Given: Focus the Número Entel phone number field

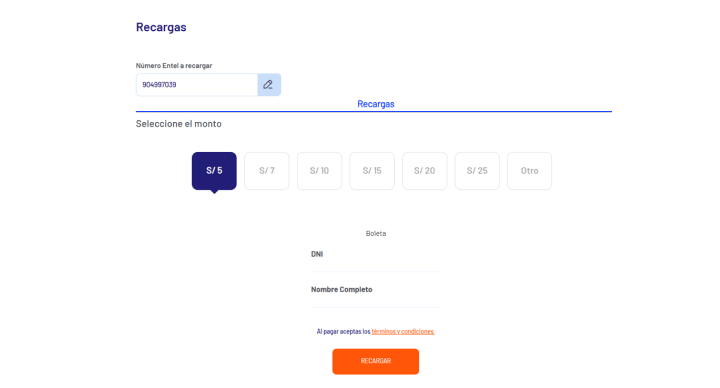Looking at the screenshot, I should [197, 85].
